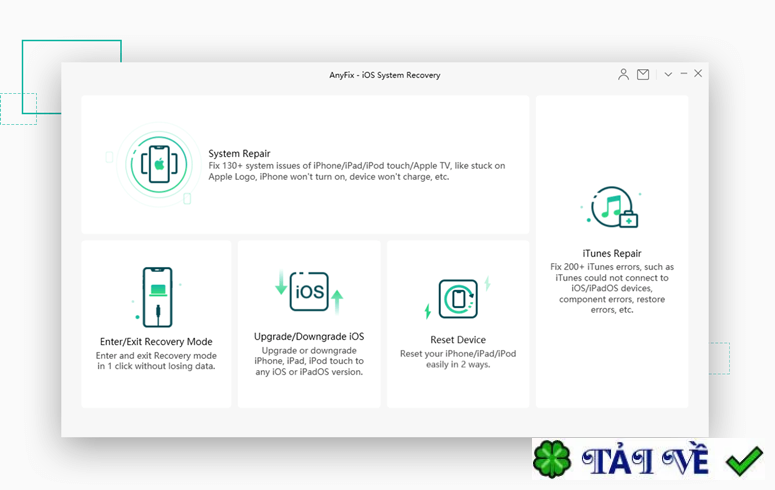Click the TẢI VỀ download banner
775x490 pixels.
pos(648,459)
